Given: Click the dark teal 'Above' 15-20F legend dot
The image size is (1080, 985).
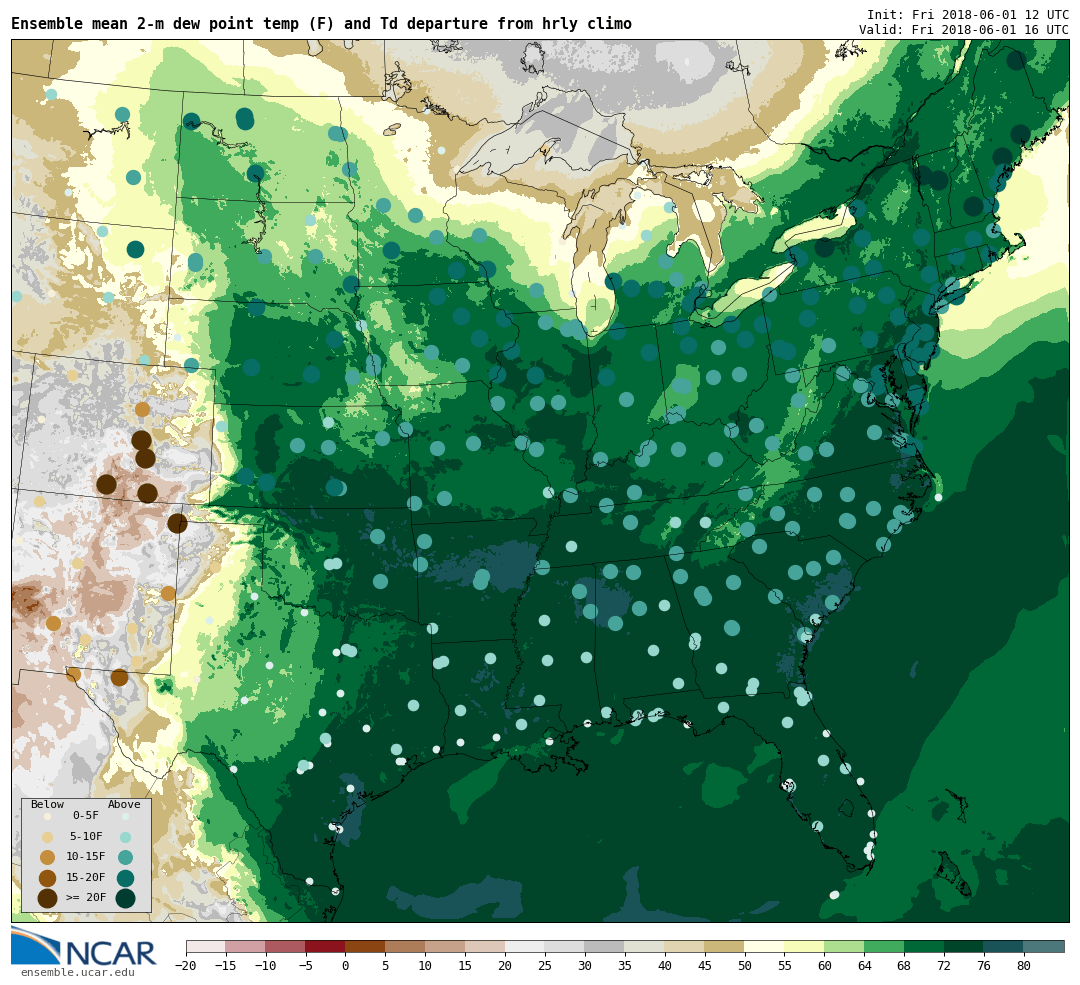Looking at the screenshot, I should tap(125, 878).
